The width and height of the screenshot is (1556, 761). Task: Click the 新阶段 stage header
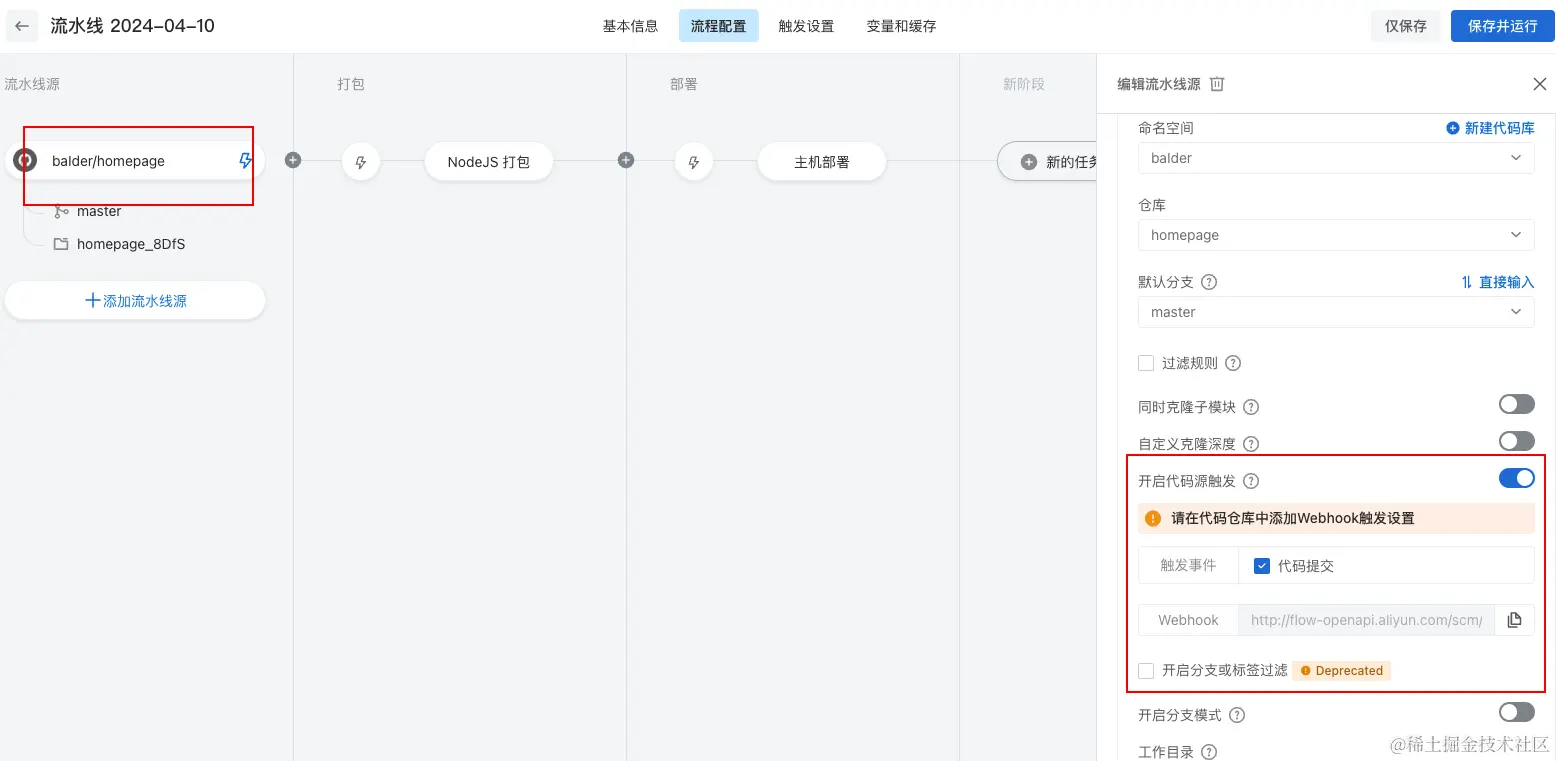click(x=1024, y=84)
